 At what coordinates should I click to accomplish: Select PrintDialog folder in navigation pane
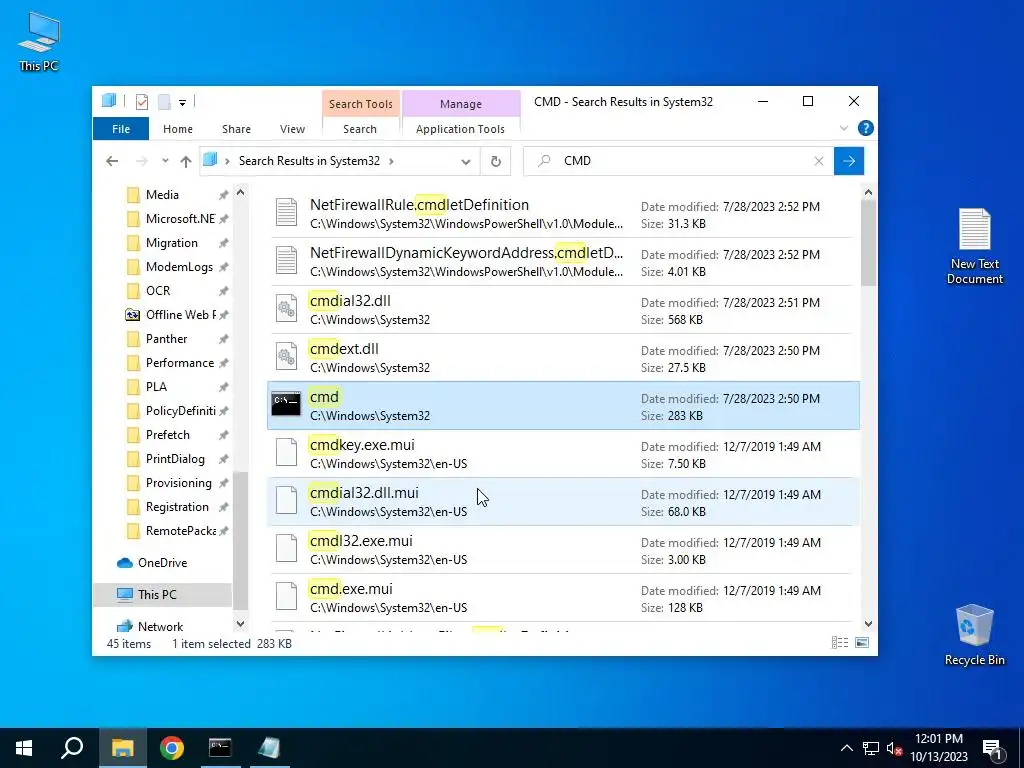pos(174,459)
